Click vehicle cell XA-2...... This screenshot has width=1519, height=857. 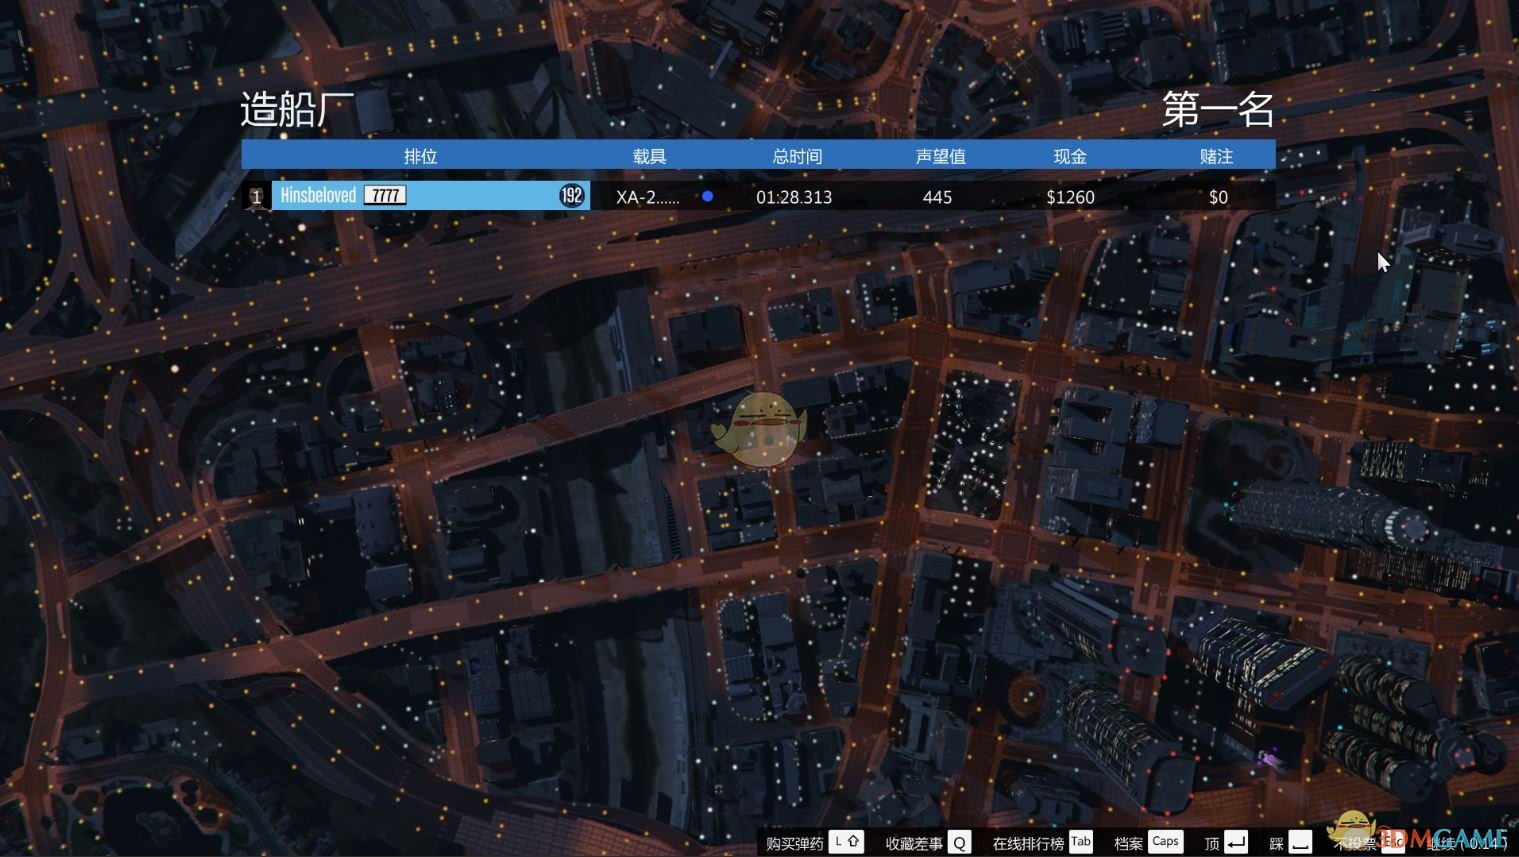648,197
